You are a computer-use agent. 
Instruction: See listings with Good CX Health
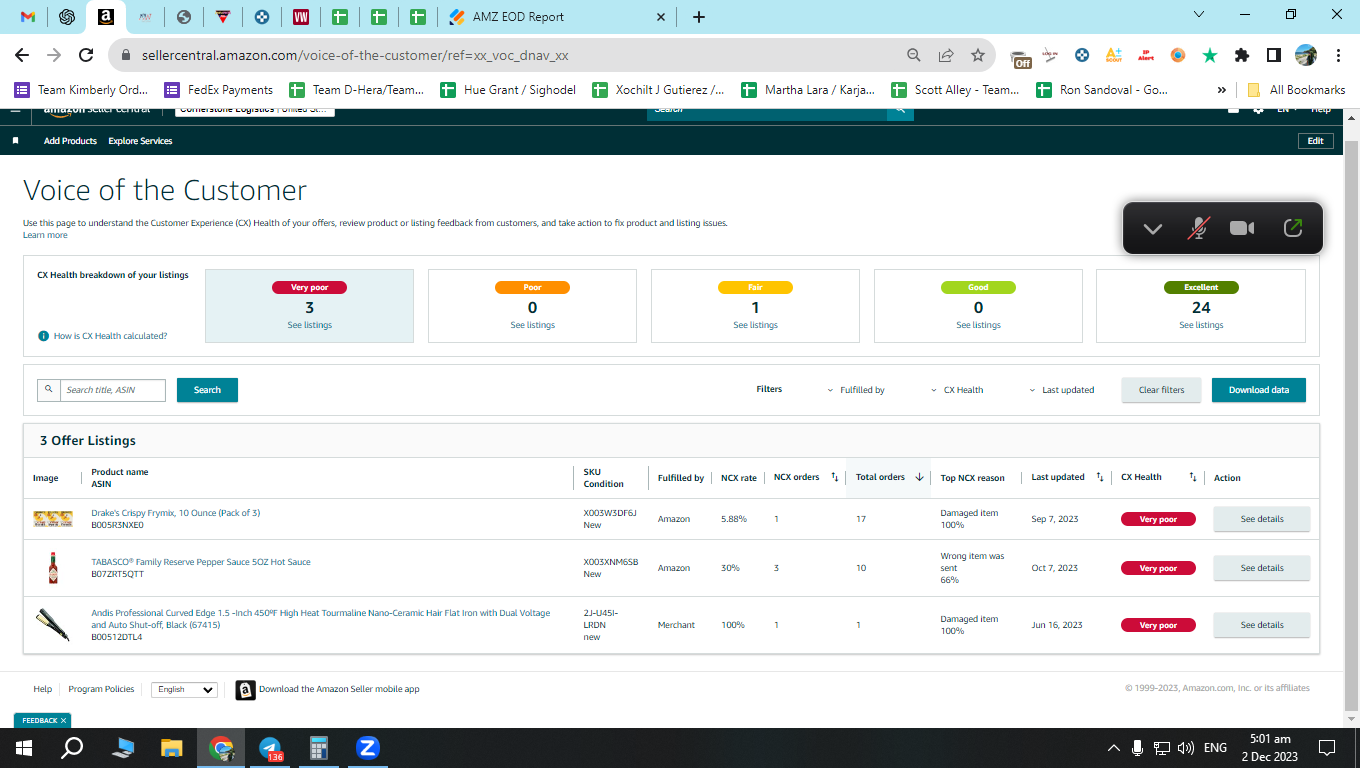point(978,325)
